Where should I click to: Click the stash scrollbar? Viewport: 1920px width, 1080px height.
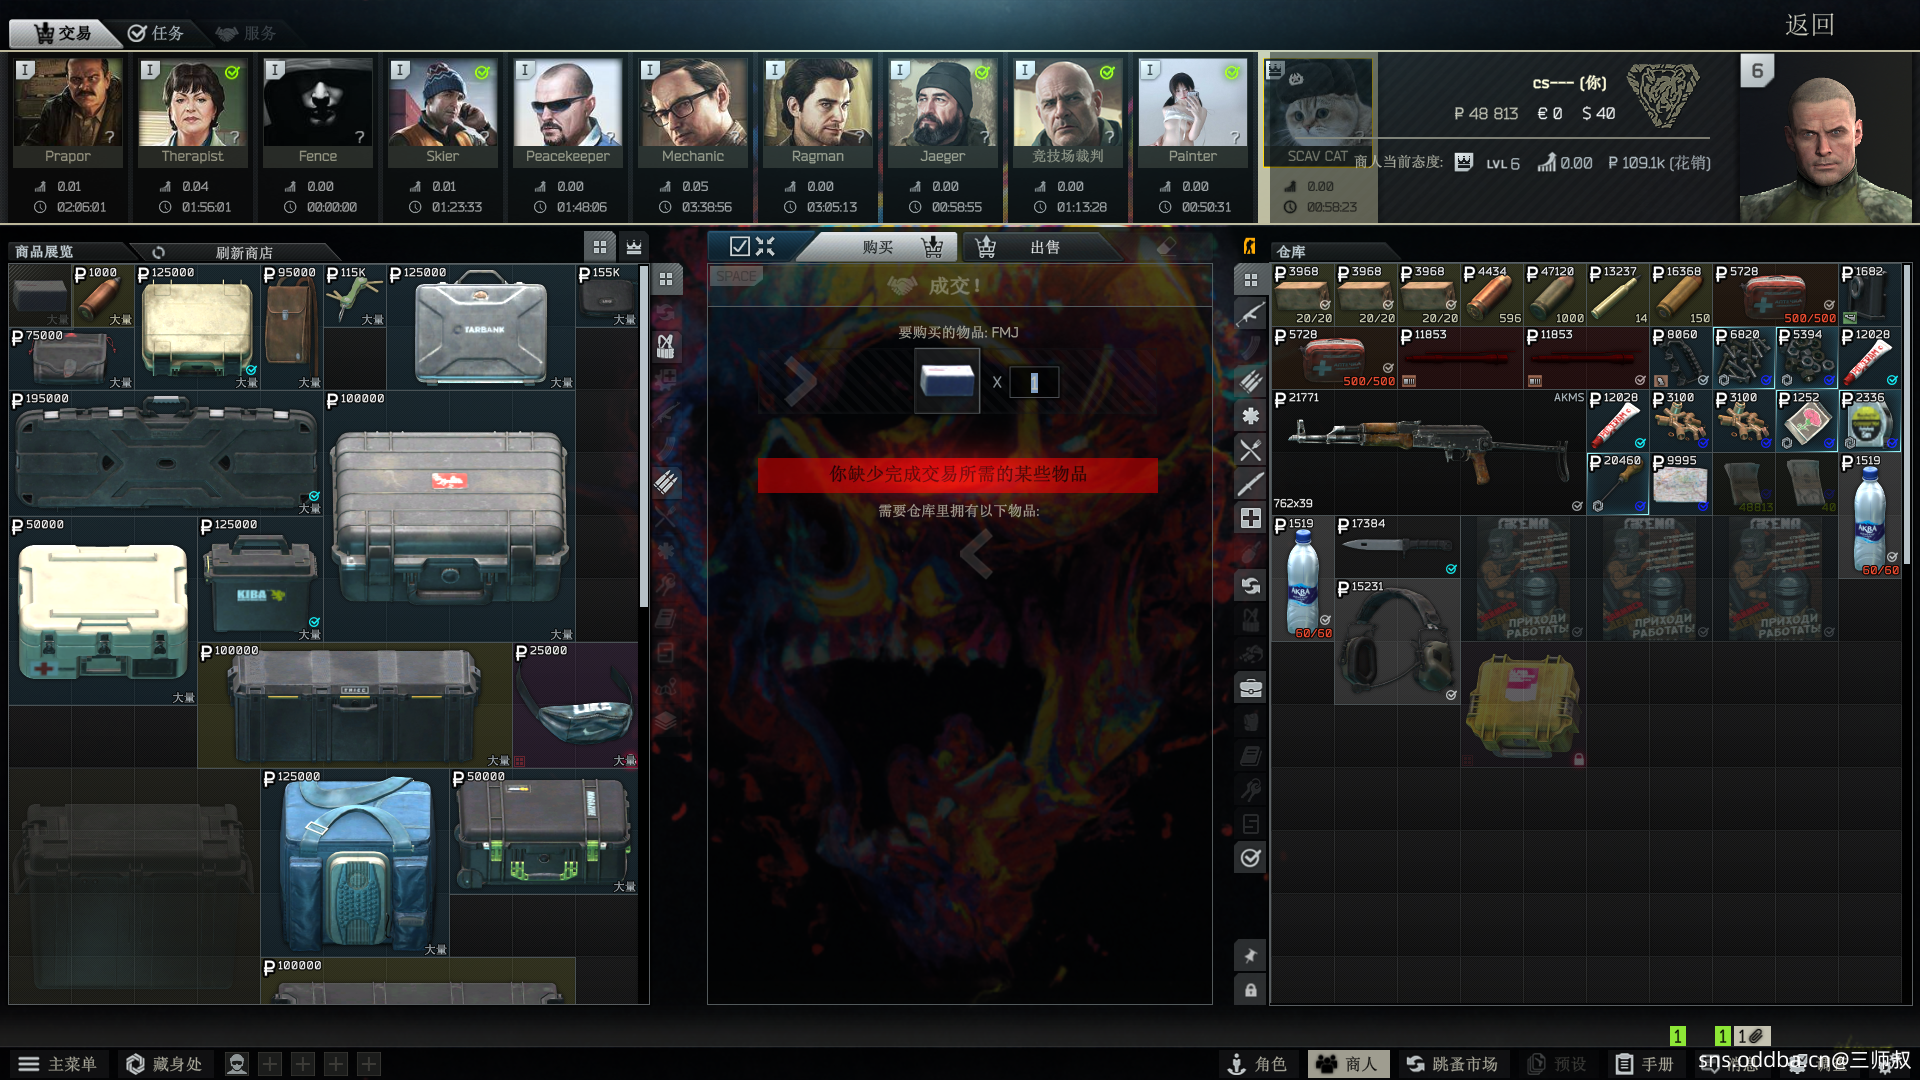point(1907,415)
